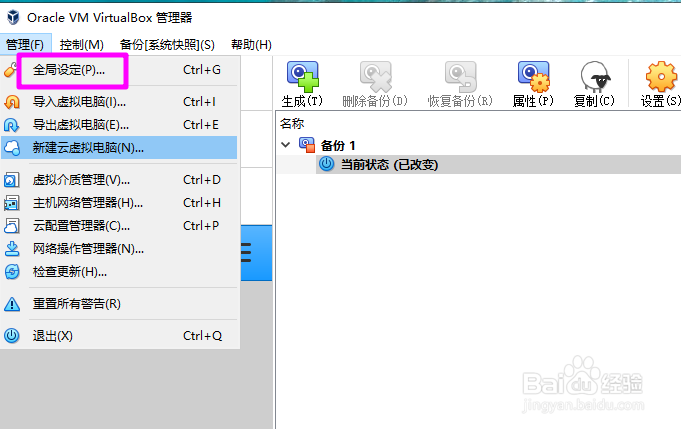Click the power icon of 当前状态

pyautogui.click(x=327, y=164)
